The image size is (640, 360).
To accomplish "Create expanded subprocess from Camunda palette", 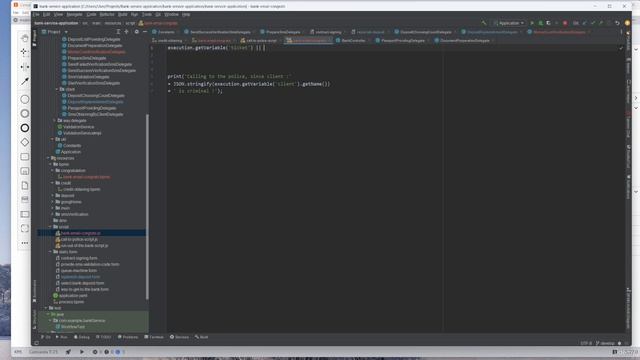I will pos(24,171).
